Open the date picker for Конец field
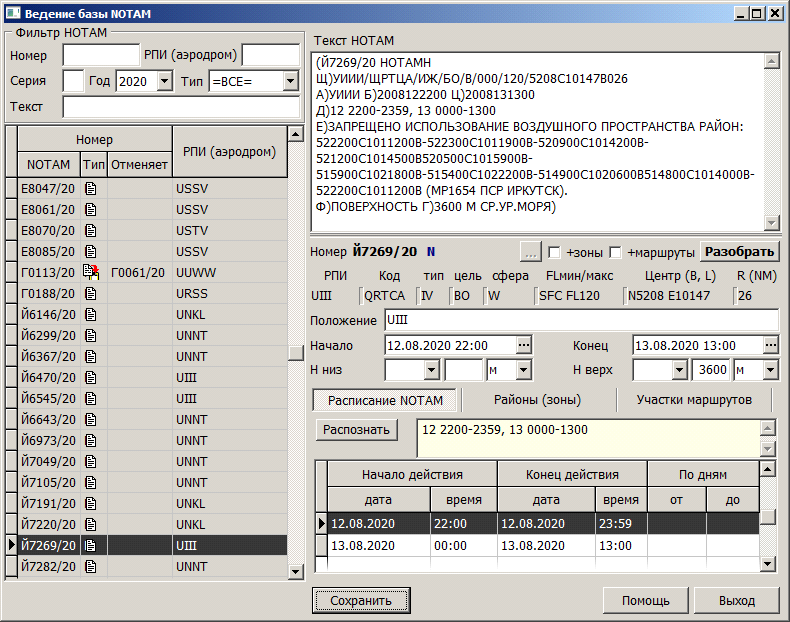This screenshot has height=622, width=790. [x=770, y=345]
